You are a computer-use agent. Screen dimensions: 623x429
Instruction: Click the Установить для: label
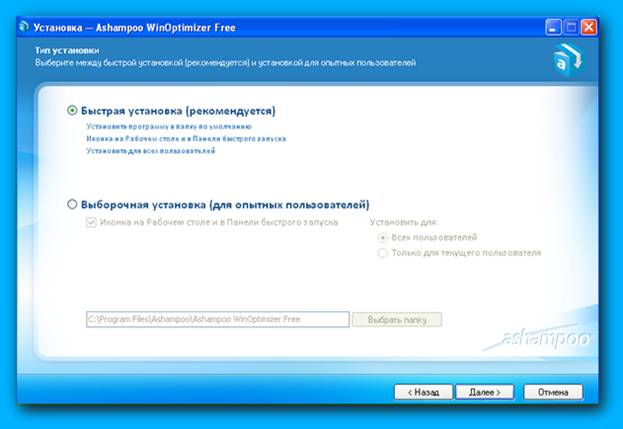[404, 222]
